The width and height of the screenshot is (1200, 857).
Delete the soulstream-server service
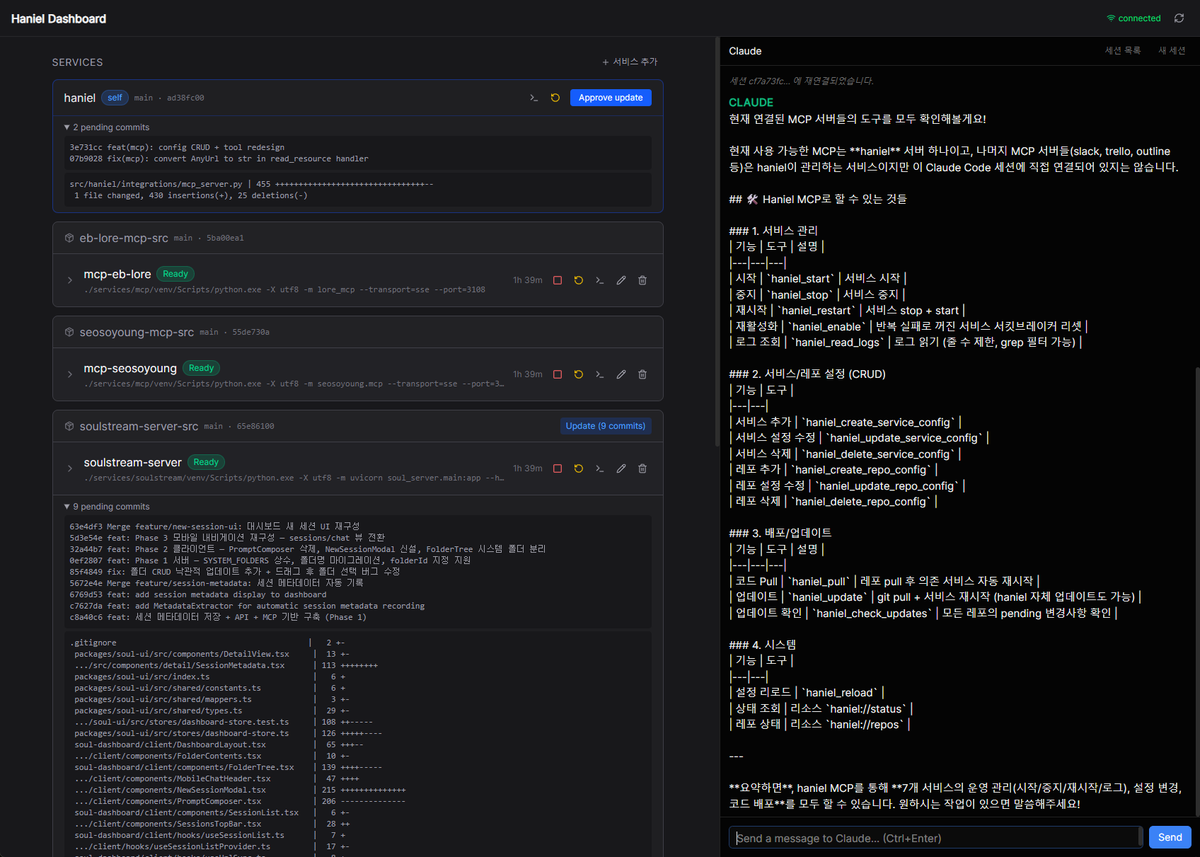coord(642,468)
